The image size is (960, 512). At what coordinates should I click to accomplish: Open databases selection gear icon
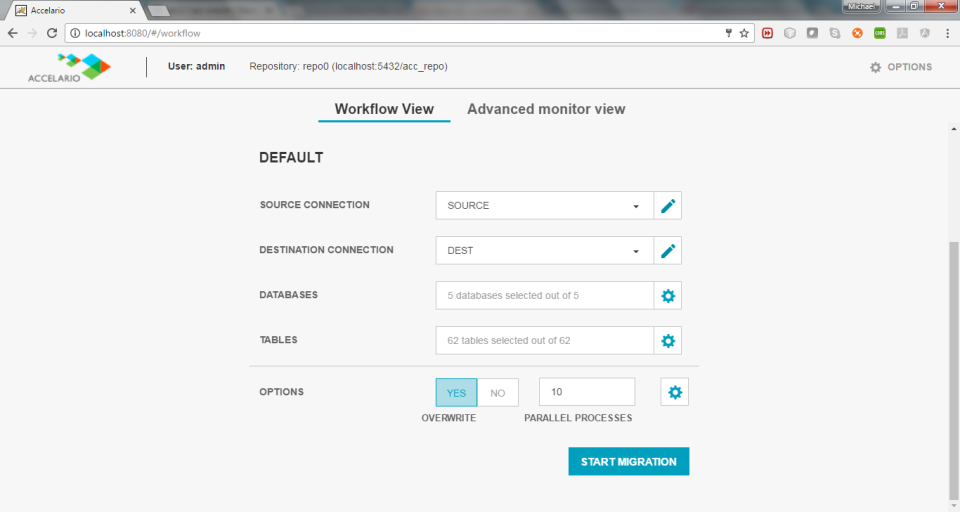click(x=668, y=296)
